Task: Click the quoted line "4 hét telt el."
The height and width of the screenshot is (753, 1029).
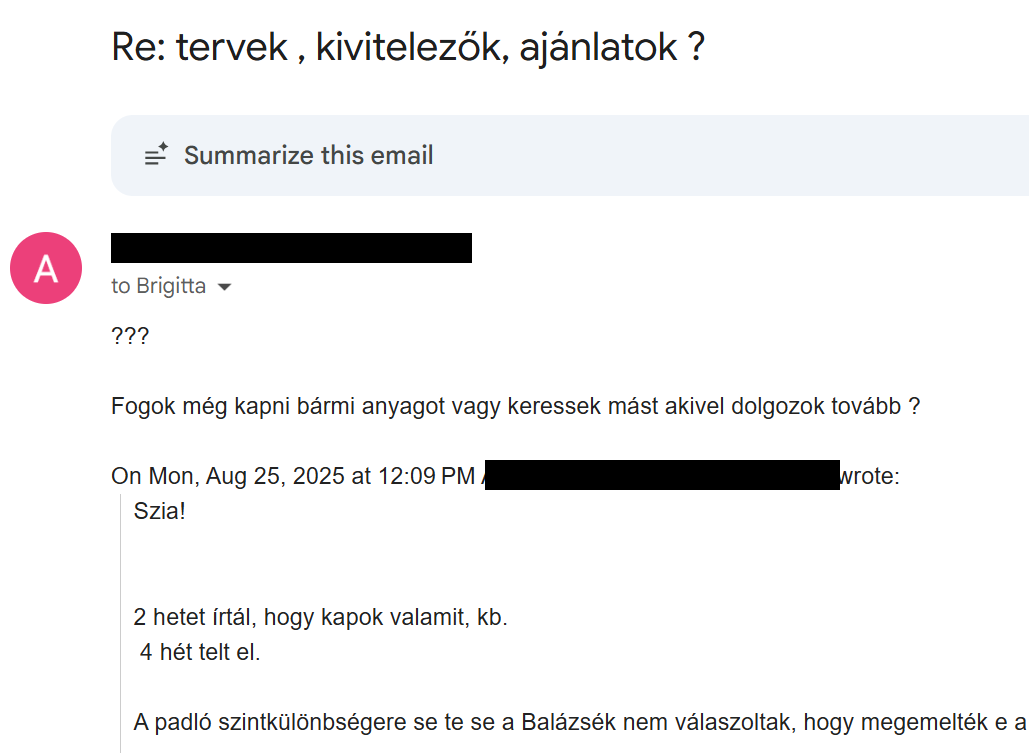Action: 200,654
